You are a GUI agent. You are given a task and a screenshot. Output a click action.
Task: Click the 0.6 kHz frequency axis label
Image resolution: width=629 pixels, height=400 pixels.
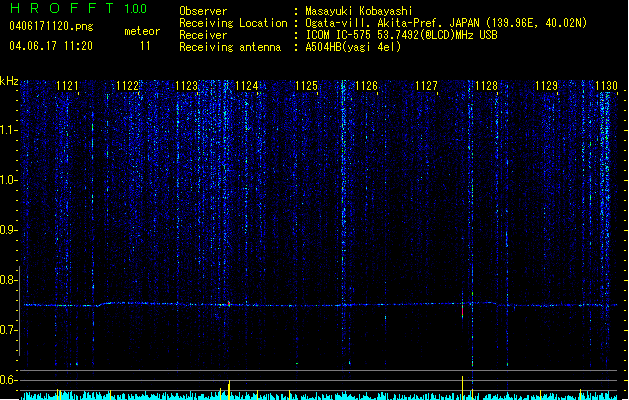[x=8, y=380]
